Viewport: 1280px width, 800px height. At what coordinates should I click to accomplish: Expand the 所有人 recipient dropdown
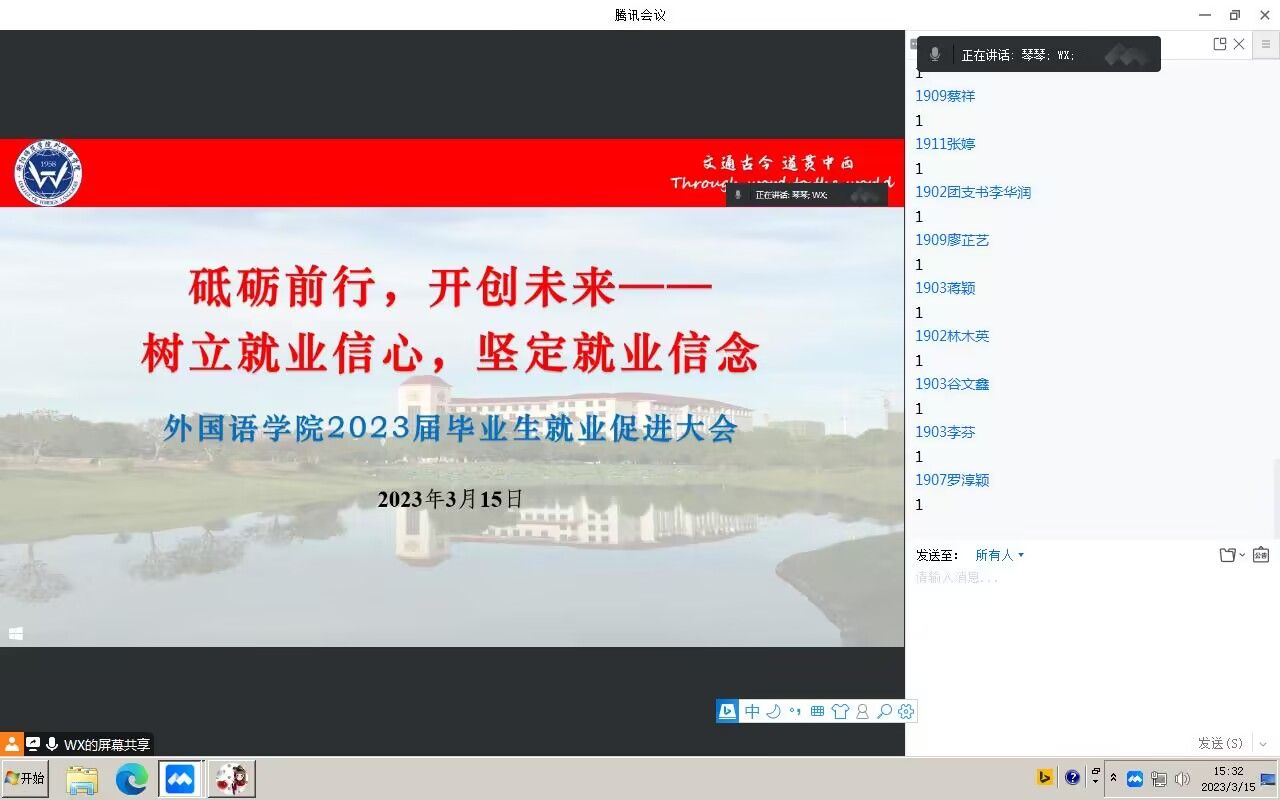[x=1000, y=555]
